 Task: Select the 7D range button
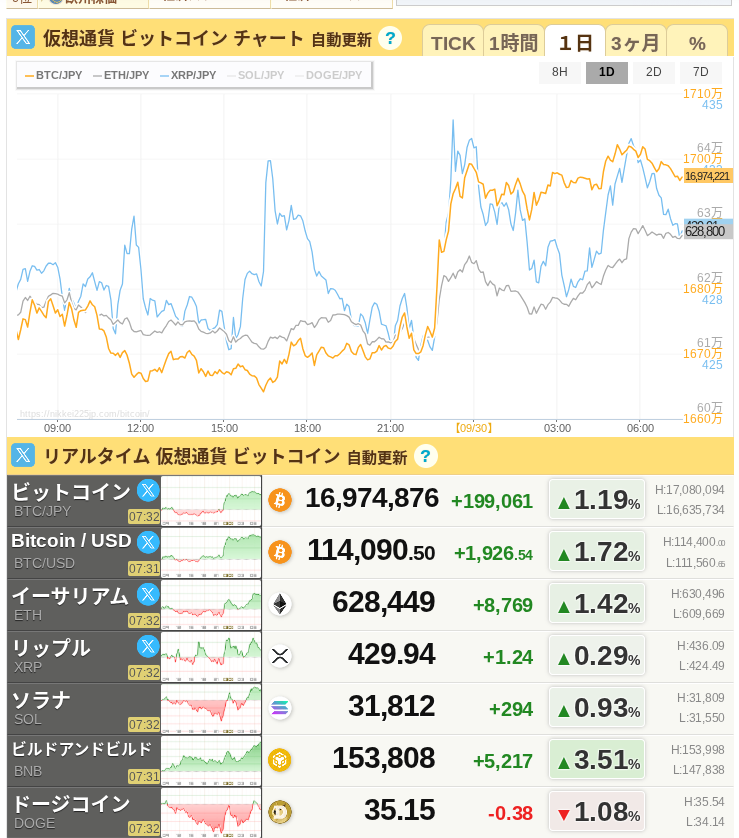(700, 72)
